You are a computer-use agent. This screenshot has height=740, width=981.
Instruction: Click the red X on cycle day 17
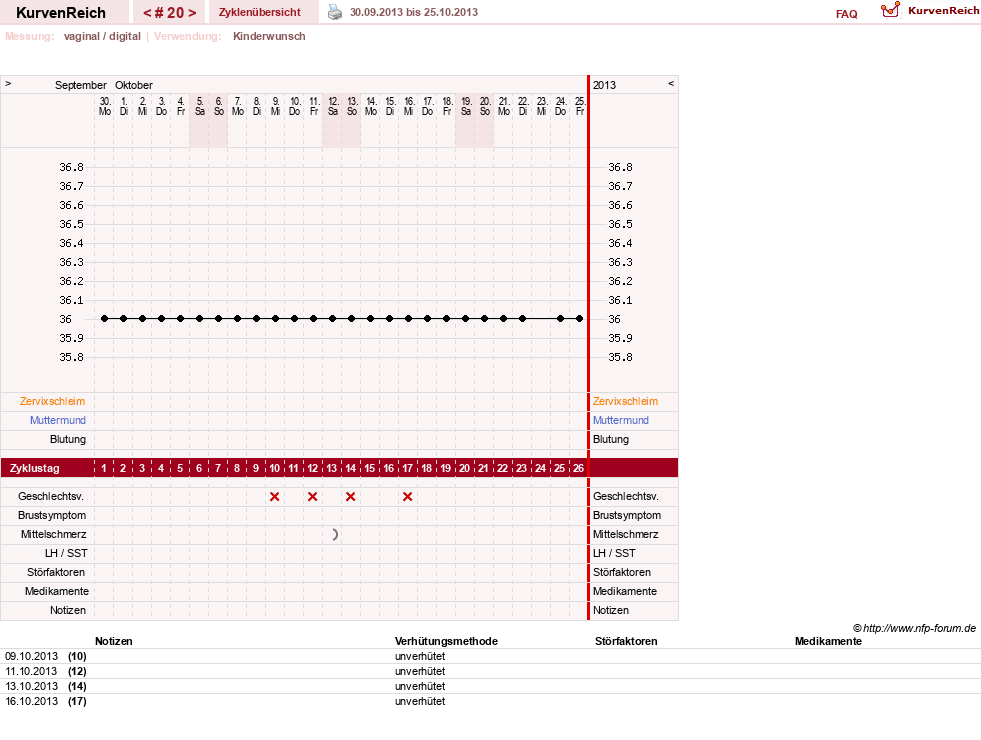pyautogui.click(x=407, y=497)
